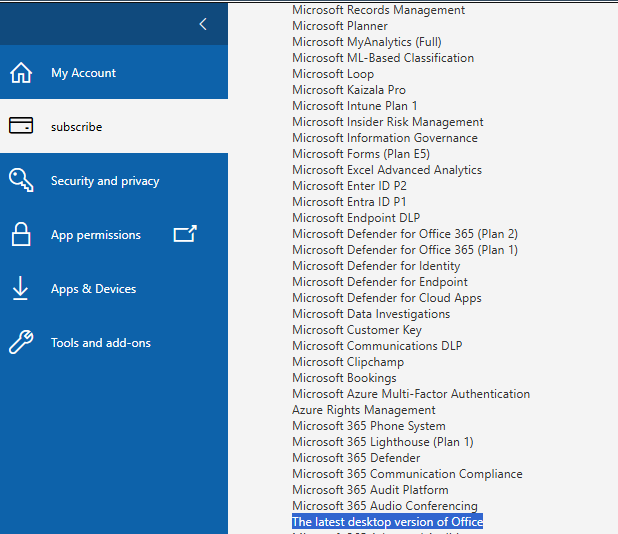
Task: Click 'Microsoft Defender for Identity'
Action: click(376, 266)
